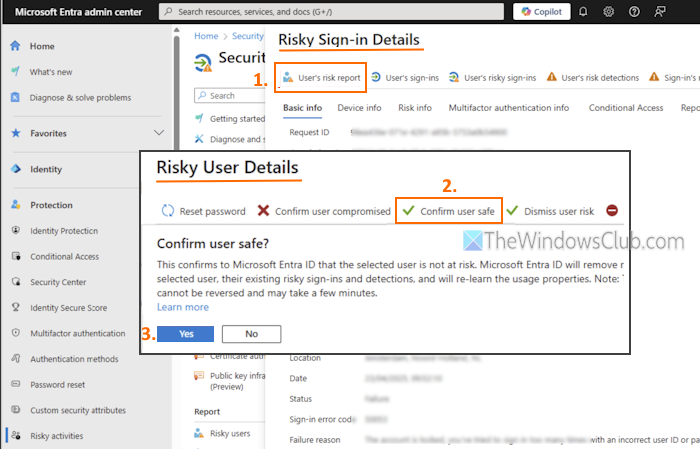The image size is (700, 449).
Task: Focus the search resources, services, and docs field
Action: click(331, 12)
